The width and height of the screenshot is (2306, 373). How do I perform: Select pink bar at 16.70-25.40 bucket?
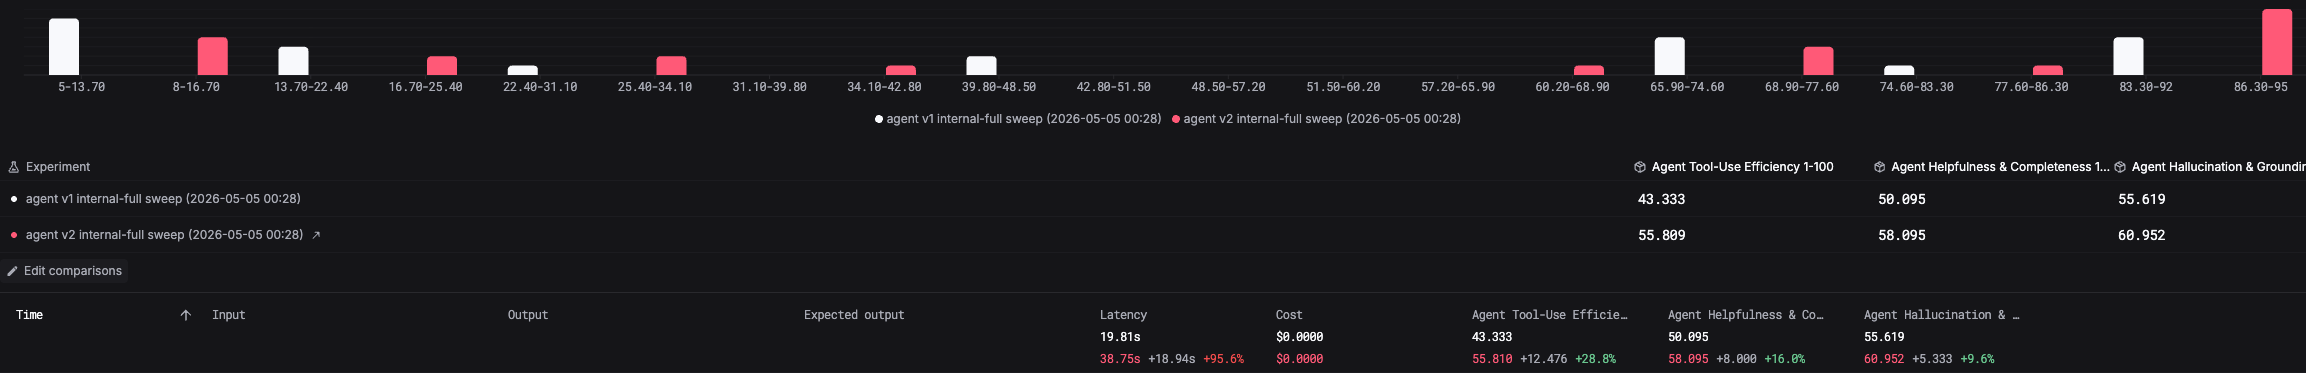click(x=442, y=65)
